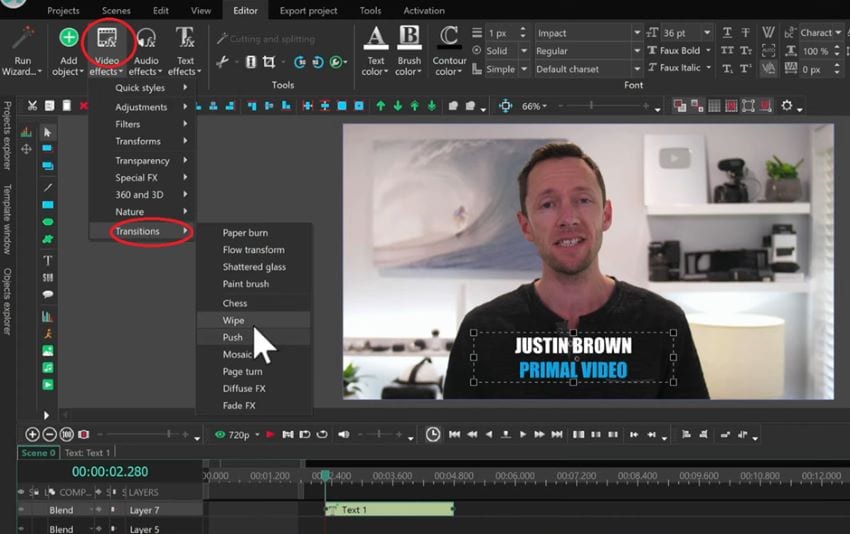
Task: Click the zoom out timeline minus icon
Action: coord(49,434)
